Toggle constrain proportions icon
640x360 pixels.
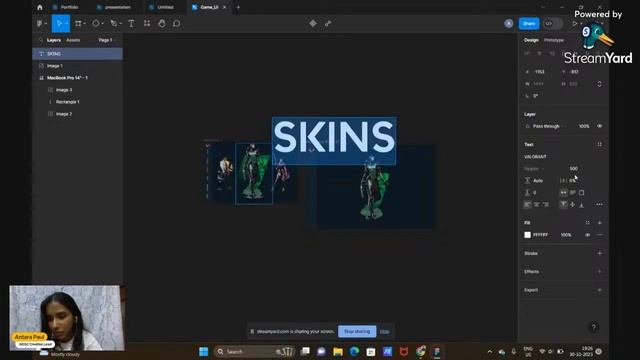pyautogui.click(x=600, y=84)
